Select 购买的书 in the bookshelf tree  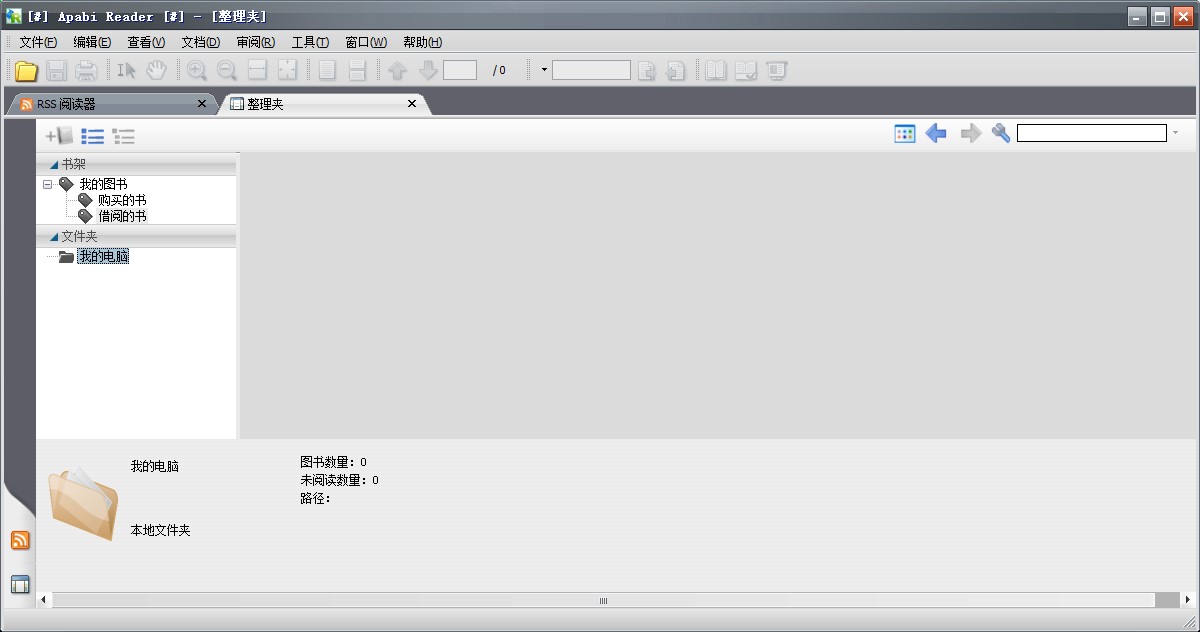pos(122,200)
